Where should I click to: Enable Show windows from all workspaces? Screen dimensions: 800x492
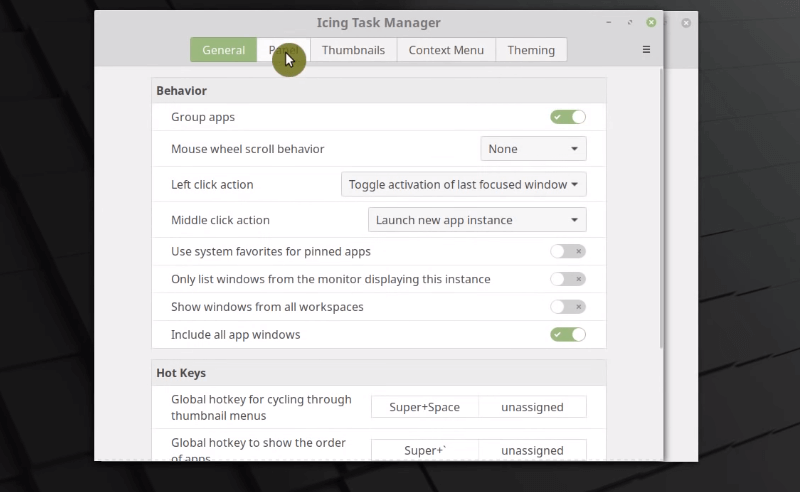click(x=568, y=307)
